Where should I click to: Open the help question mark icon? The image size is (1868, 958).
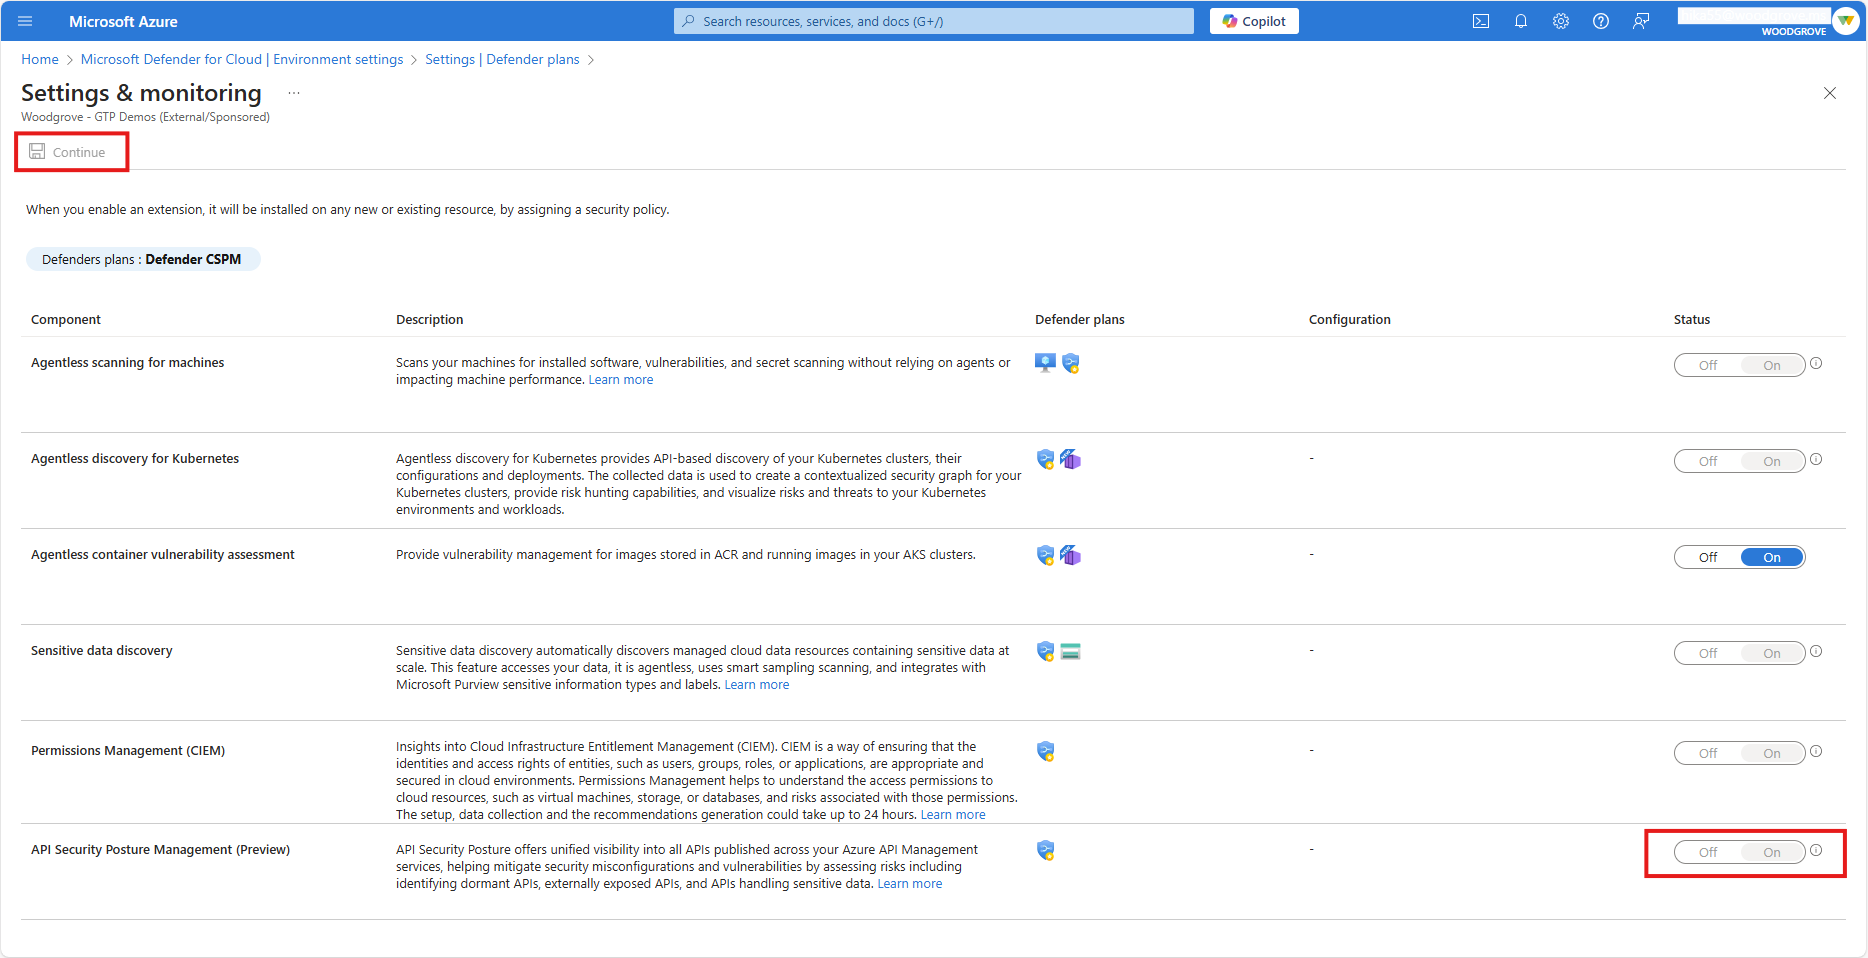tap(1601, 21)
